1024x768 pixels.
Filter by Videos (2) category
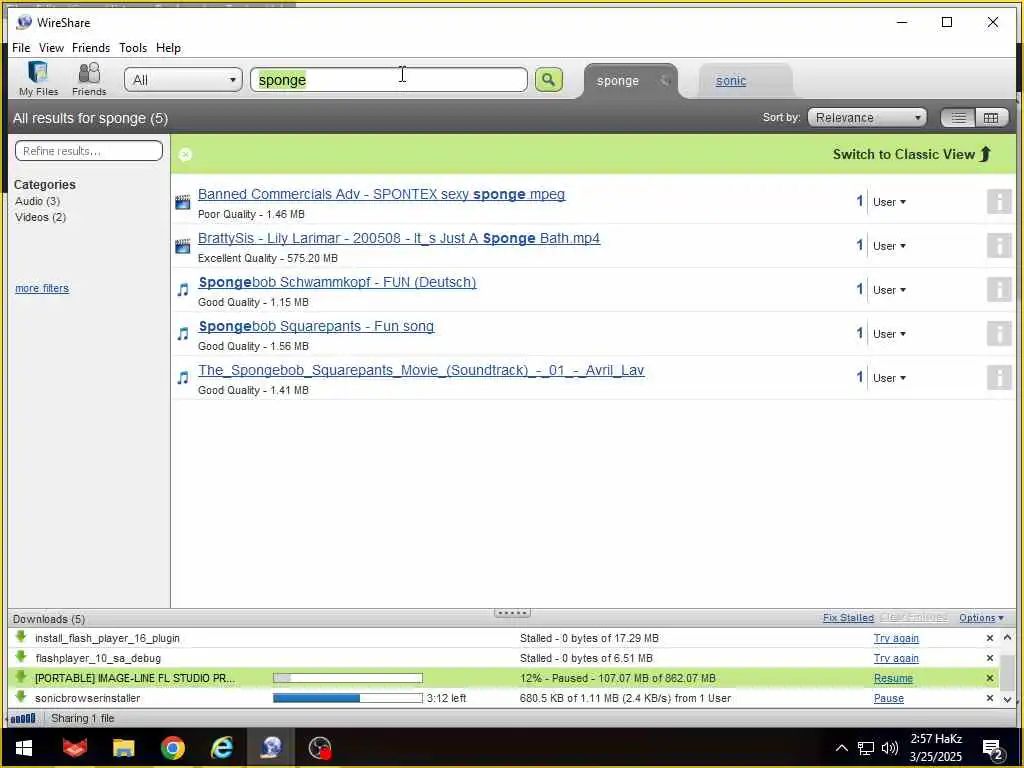40,217
